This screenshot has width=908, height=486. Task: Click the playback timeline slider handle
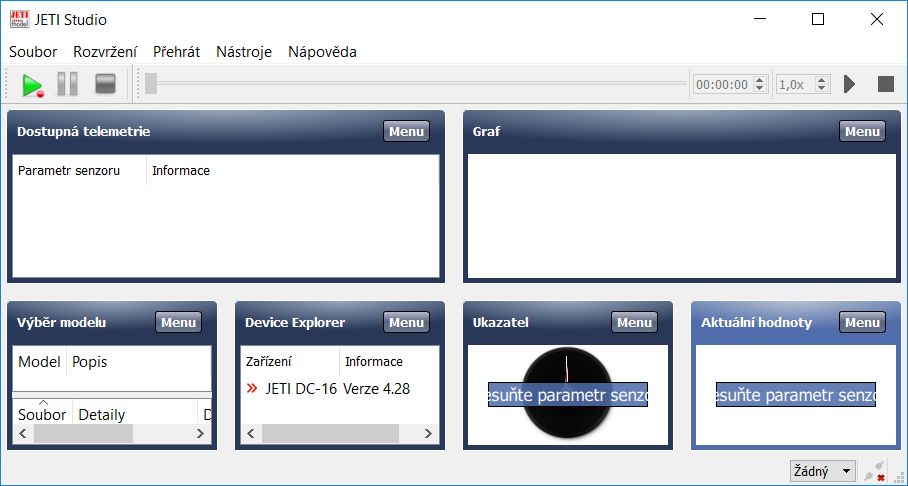pyautogui.click(x=151, y=84)
